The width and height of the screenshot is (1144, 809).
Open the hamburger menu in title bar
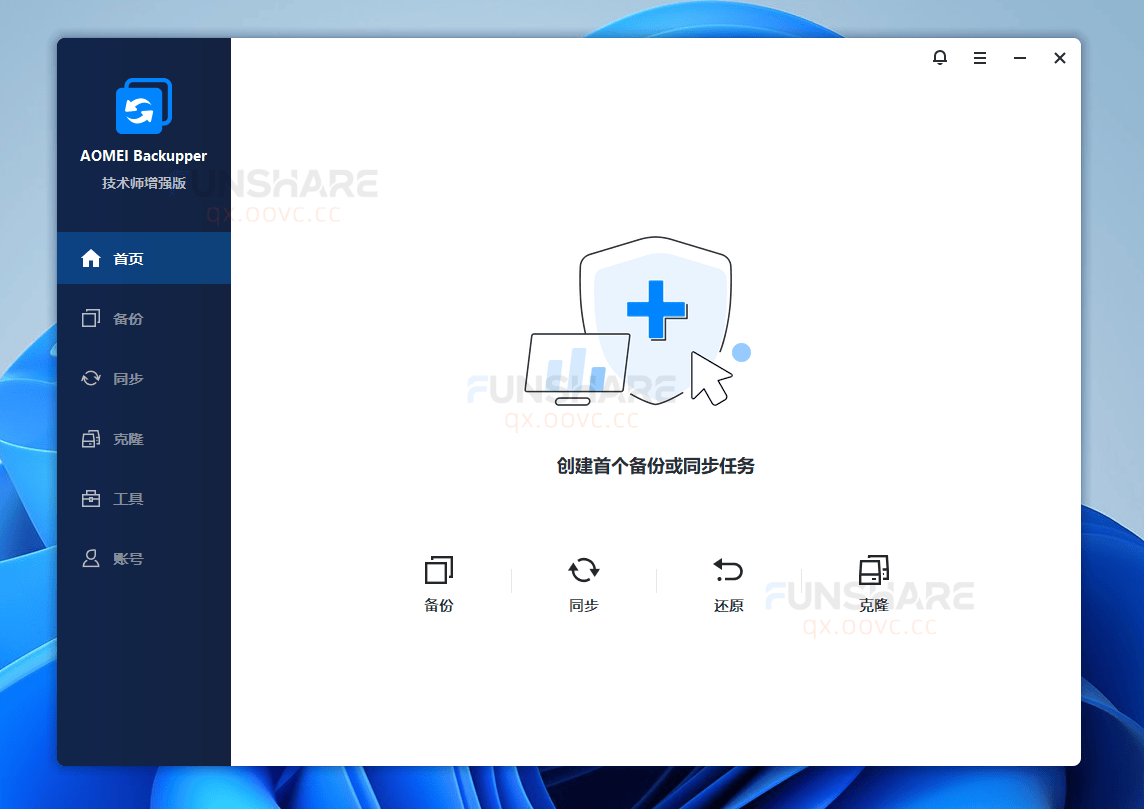coord(980,58)
